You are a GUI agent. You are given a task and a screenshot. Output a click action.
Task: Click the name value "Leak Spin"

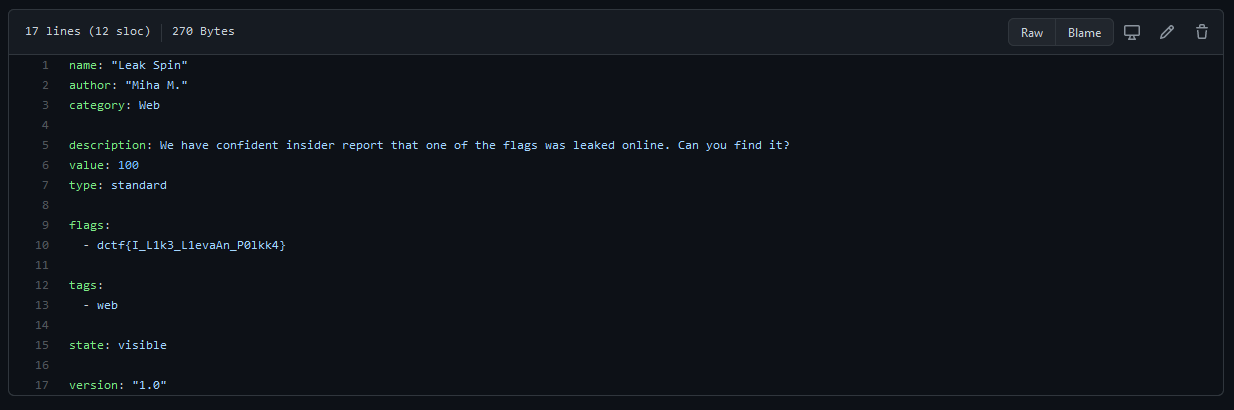click(x=150, y=65)
